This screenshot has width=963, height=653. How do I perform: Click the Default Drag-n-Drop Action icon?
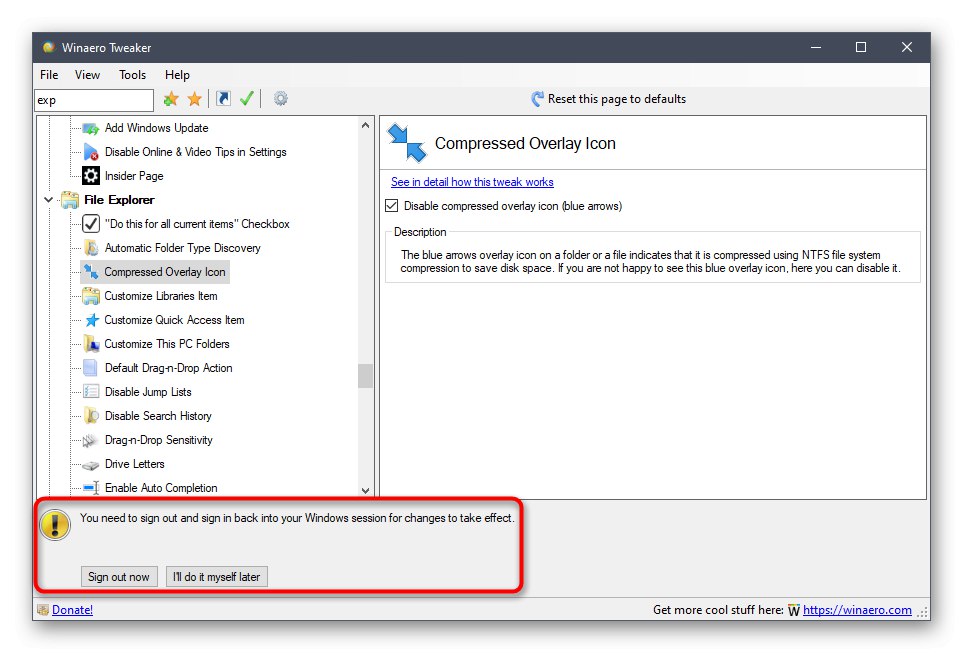(90, 368)
